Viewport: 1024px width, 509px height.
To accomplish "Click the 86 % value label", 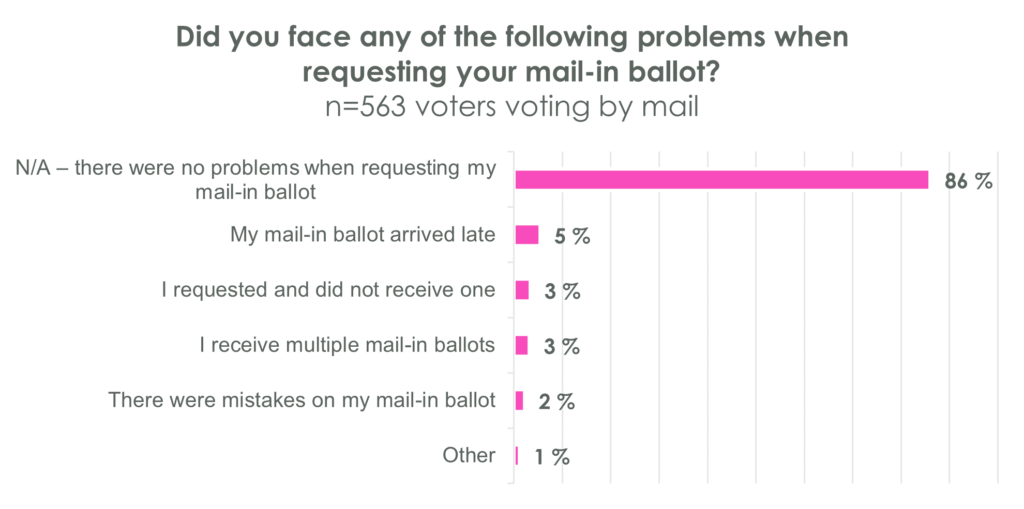I will coord(969,181).
